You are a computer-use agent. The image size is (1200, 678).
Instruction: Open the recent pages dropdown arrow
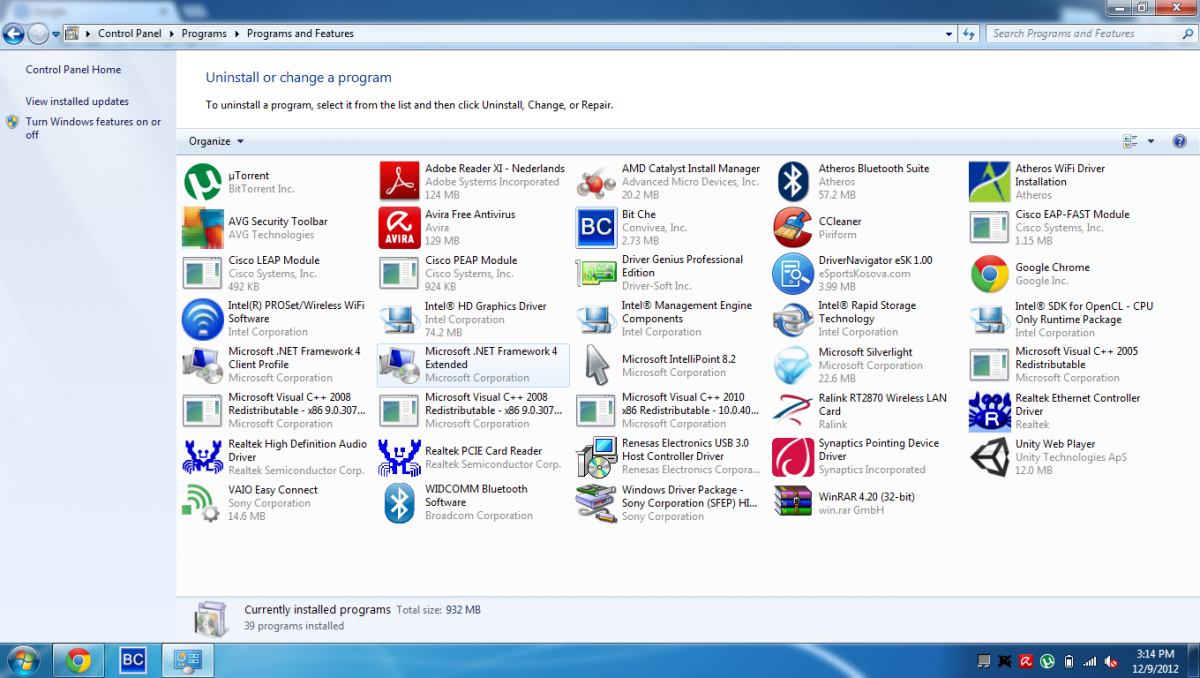56,34
